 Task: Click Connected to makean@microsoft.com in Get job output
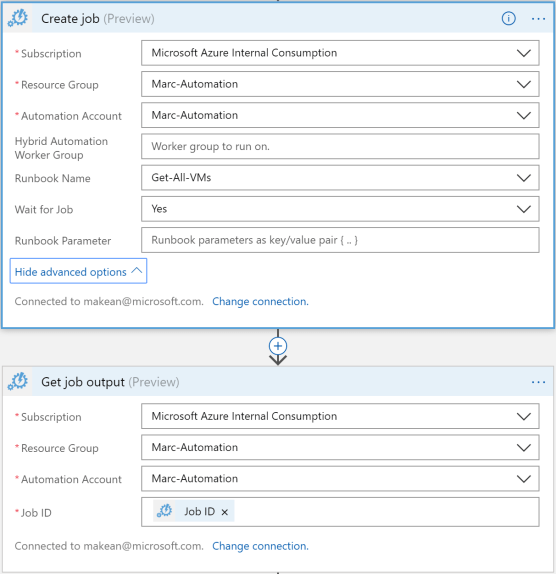tap(109, 546)
